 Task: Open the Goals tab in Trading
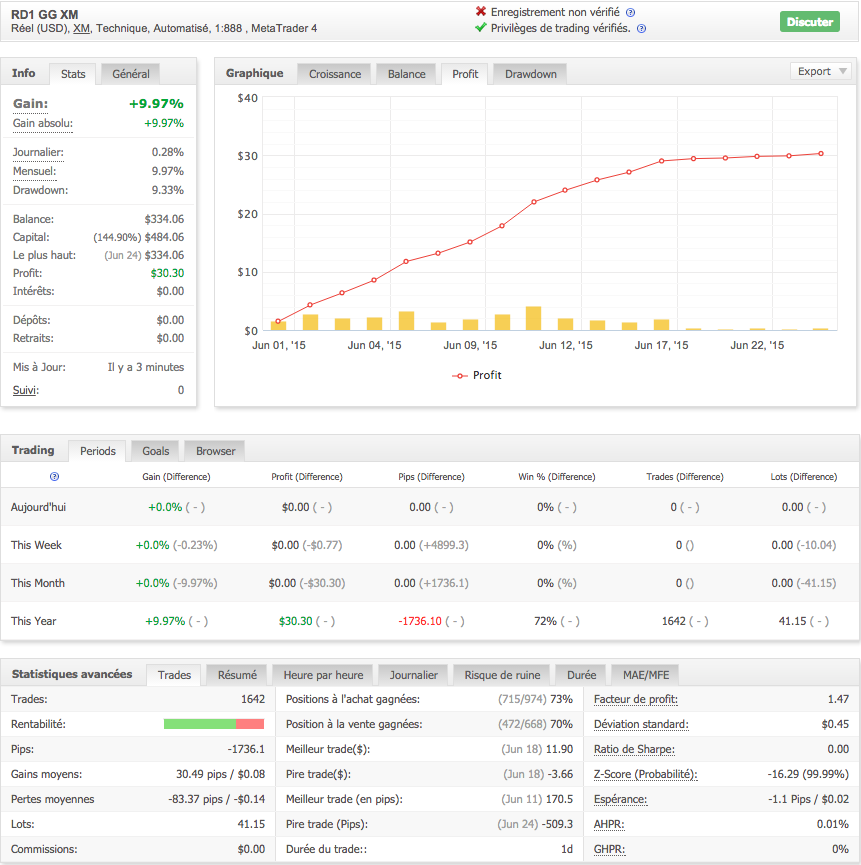click(x=155, y=451)
